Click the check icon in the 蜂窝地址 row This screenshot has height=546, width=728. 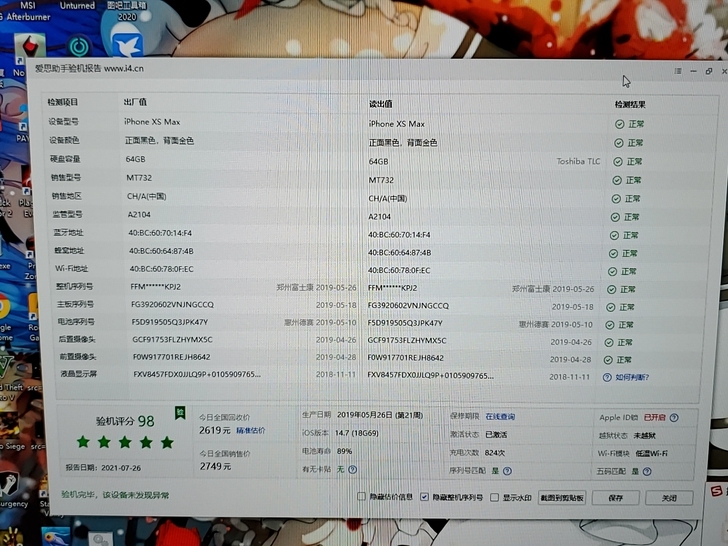(613, 254)
